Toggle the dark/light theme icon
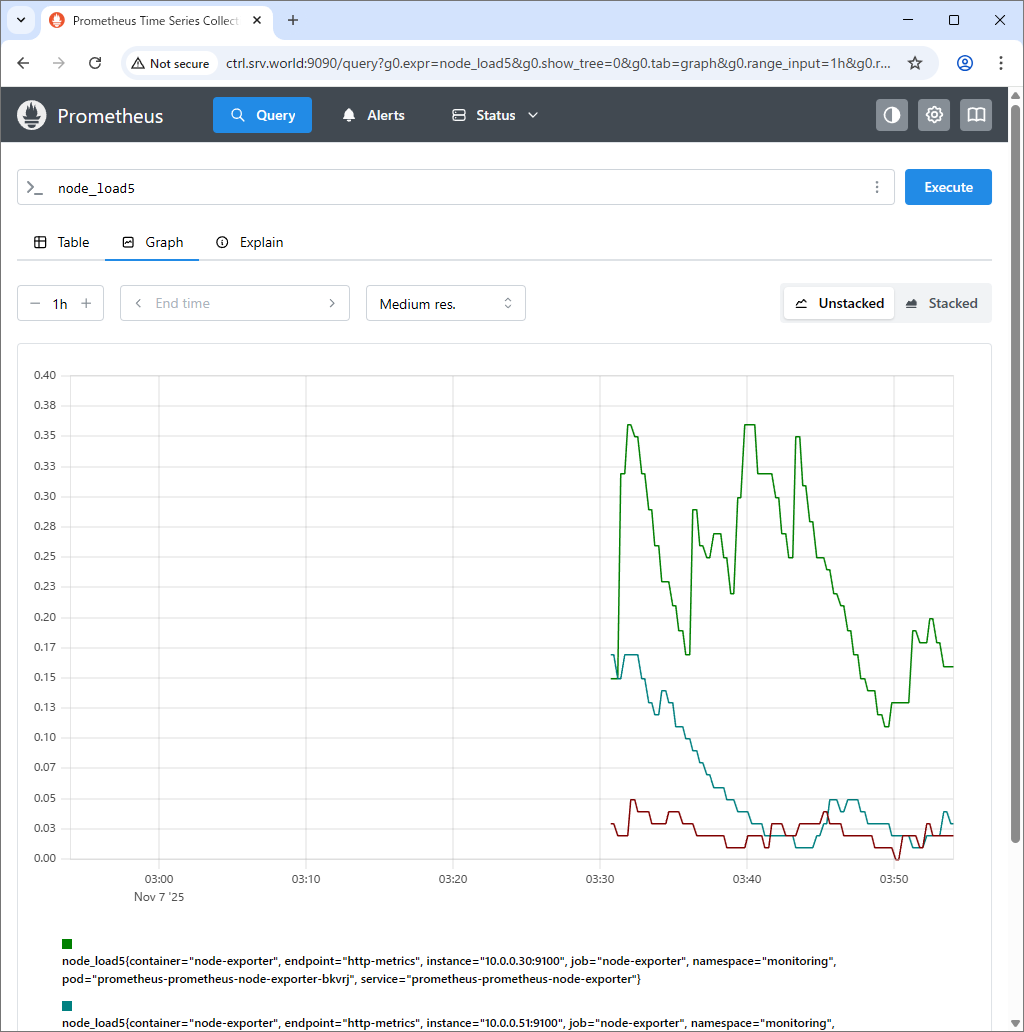The width and height of the screenshot is (1024, 1032). tap(892, 115)
